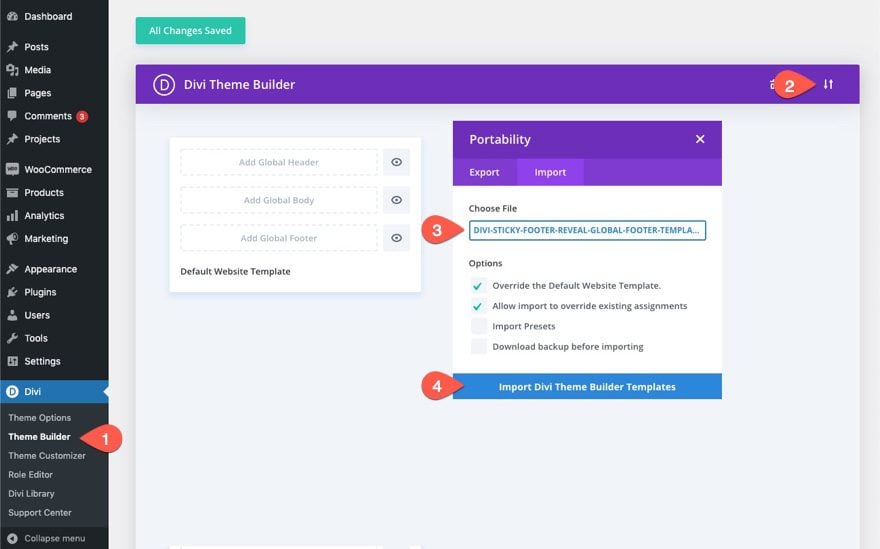The width and height of the screenshot is (880, 549).
Task: Toggle Global Header visibility eye icon
Action: 396,162
